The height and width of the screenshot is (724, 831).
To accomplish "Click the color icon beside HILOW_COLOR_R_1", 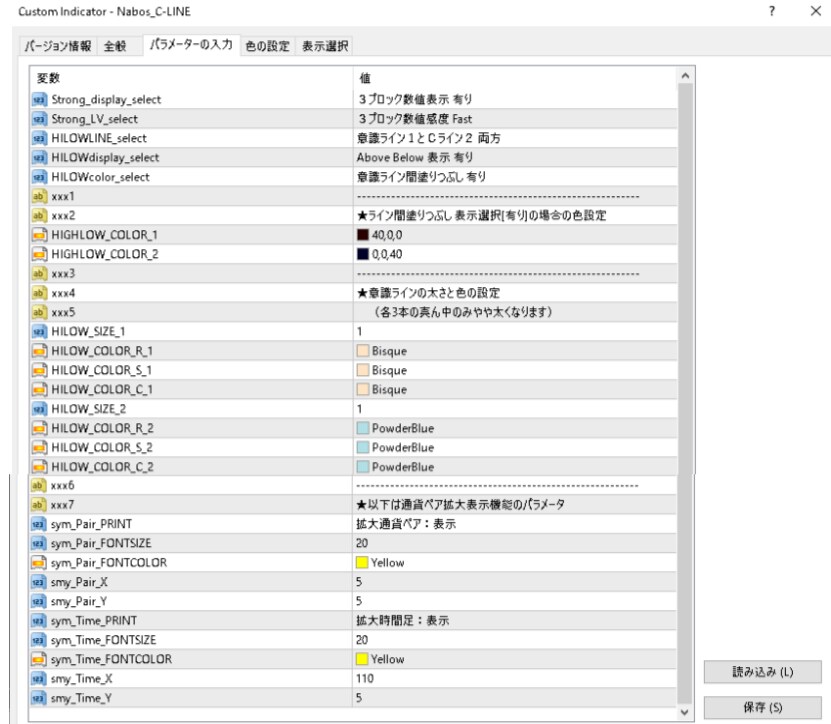I will point(39,351).
